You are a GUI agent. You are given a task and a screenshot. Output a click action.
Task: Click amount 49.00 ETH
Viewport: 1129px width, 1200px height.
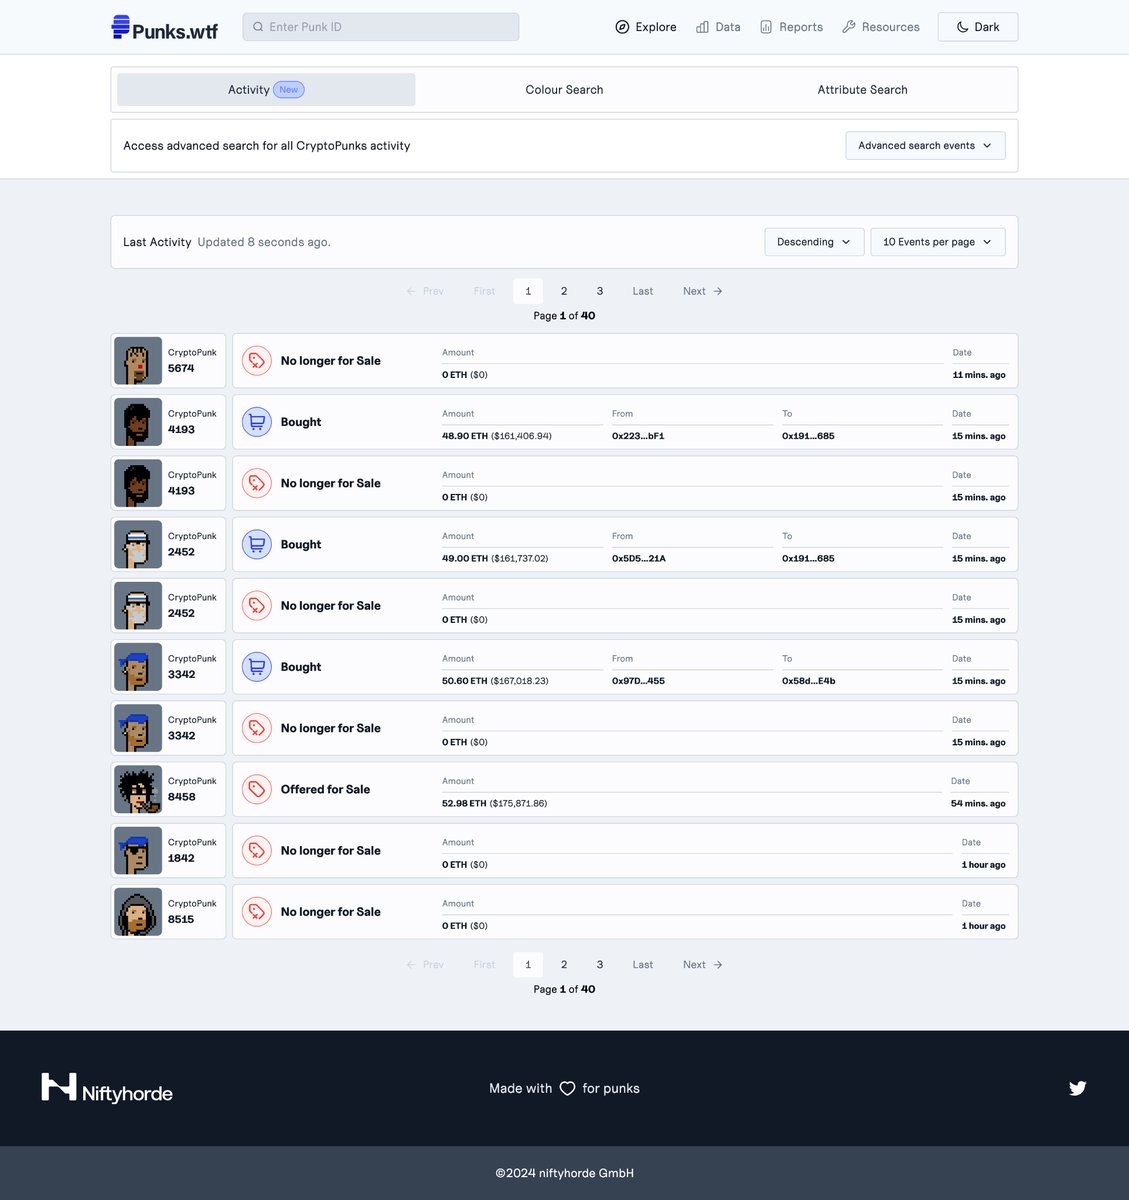tap(465, 559)
